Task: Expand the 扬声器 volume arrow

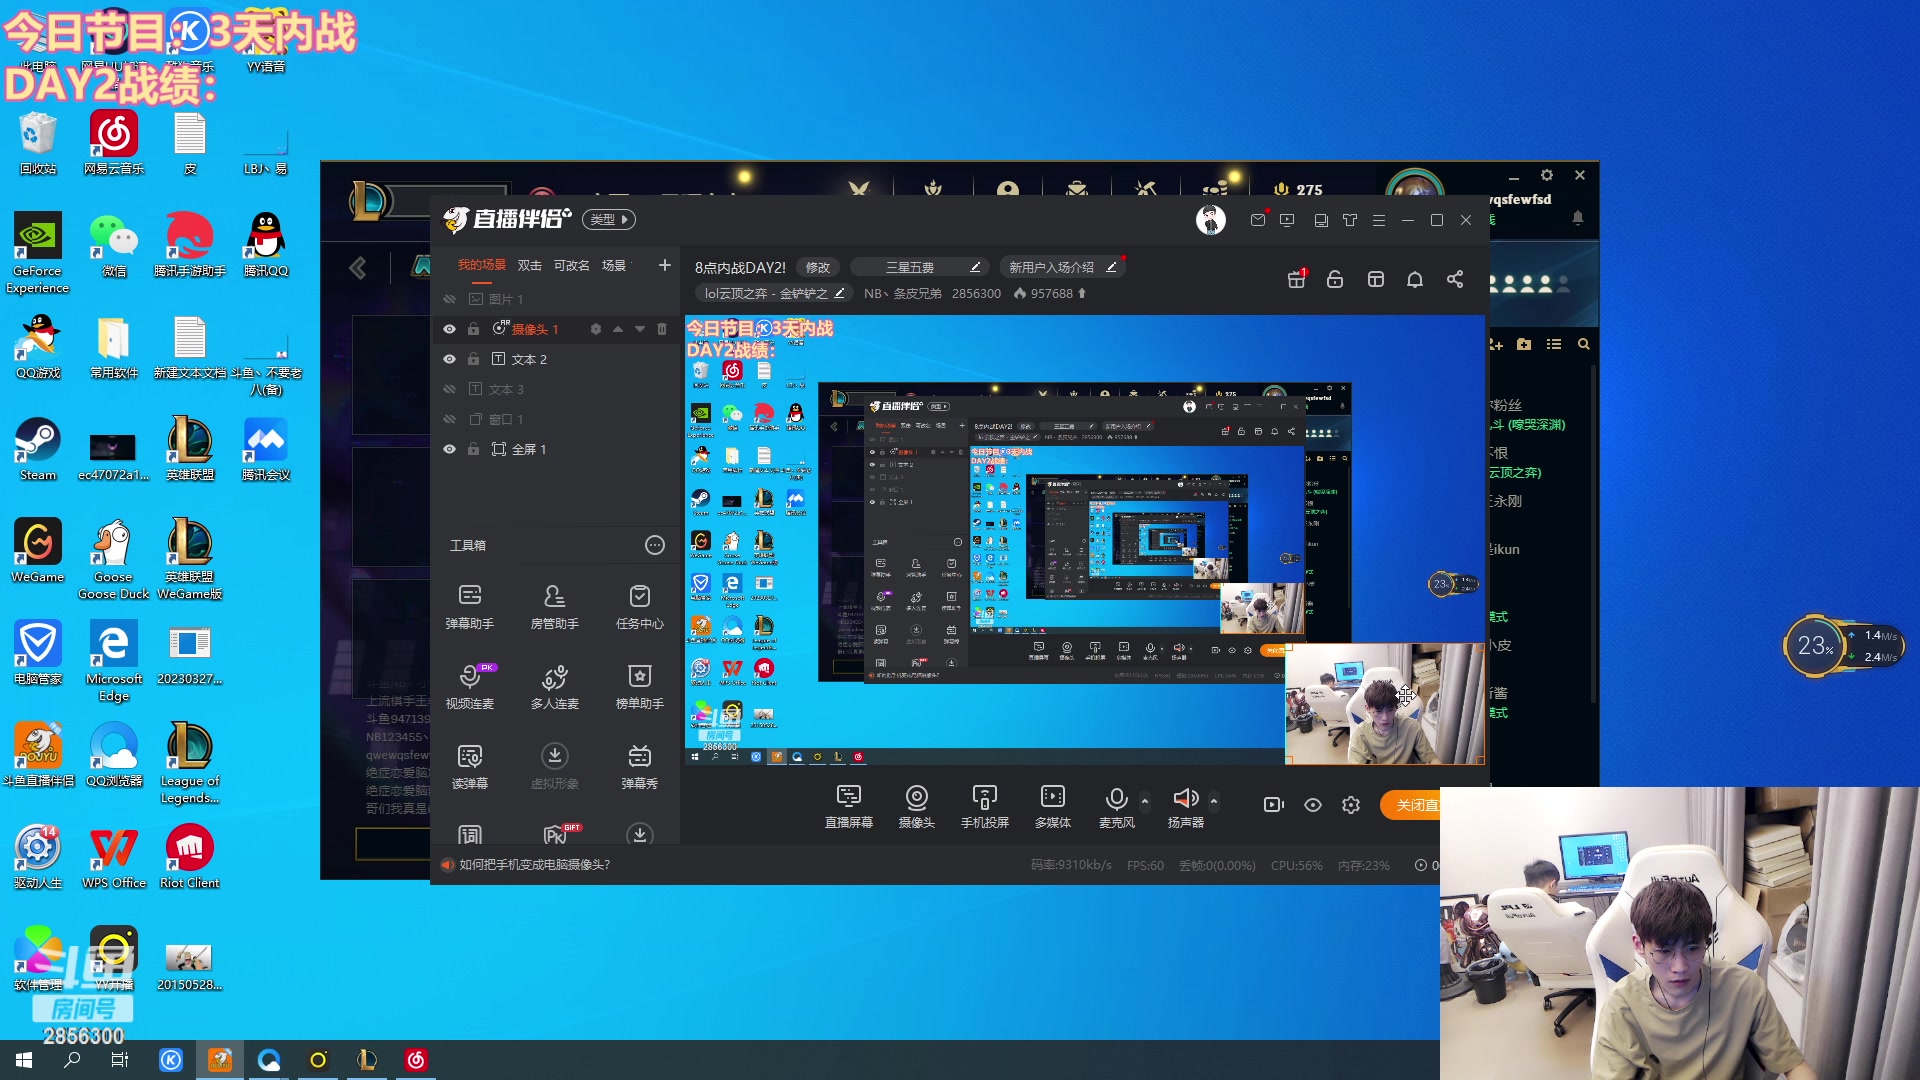Action: point(1214,800)
